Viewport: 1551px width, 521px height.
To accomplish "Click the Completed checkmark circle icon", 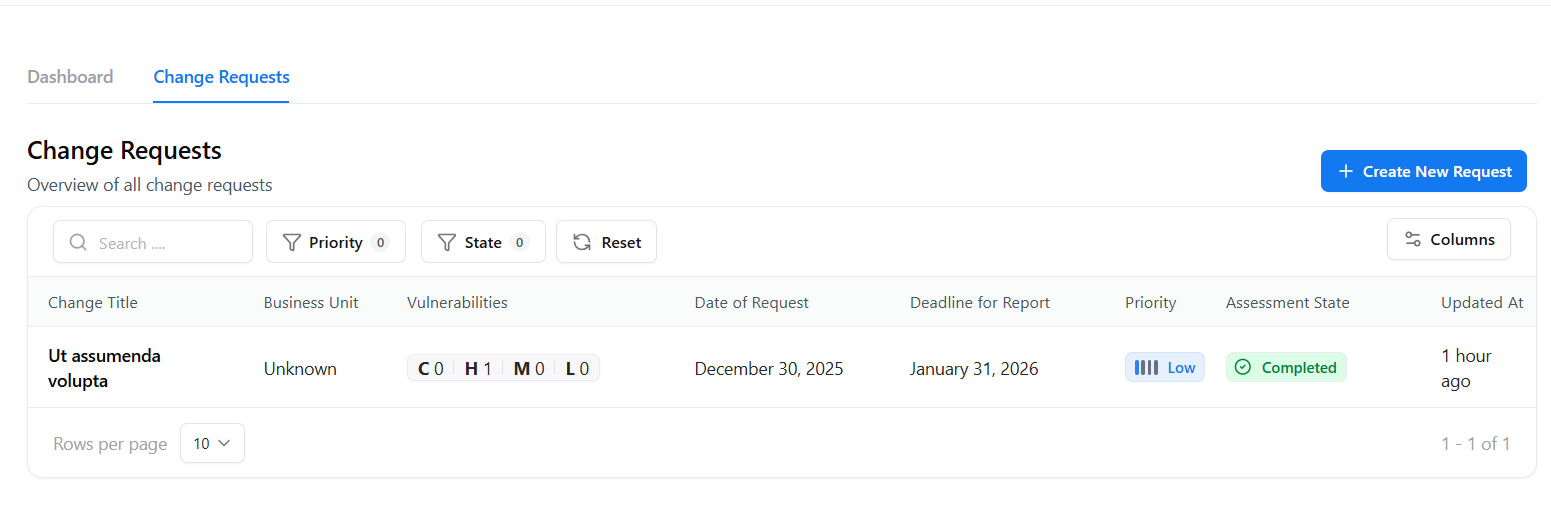I will click(x=1243, y=368).
